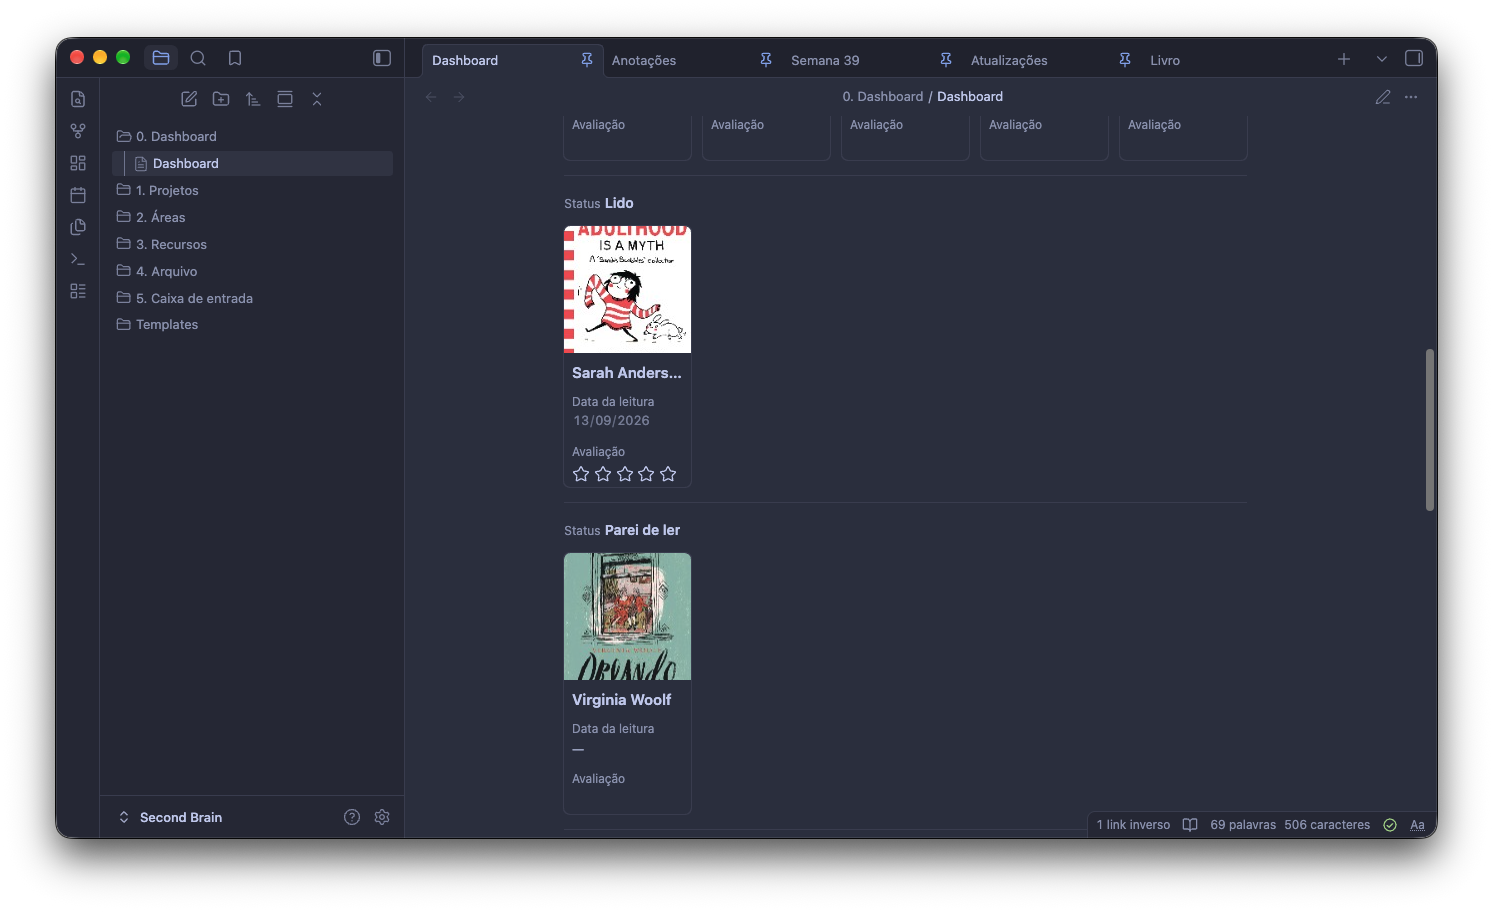The image size is (1493, 912).
Task: Open the canvas ribbon icon
Action: [78, 163]
